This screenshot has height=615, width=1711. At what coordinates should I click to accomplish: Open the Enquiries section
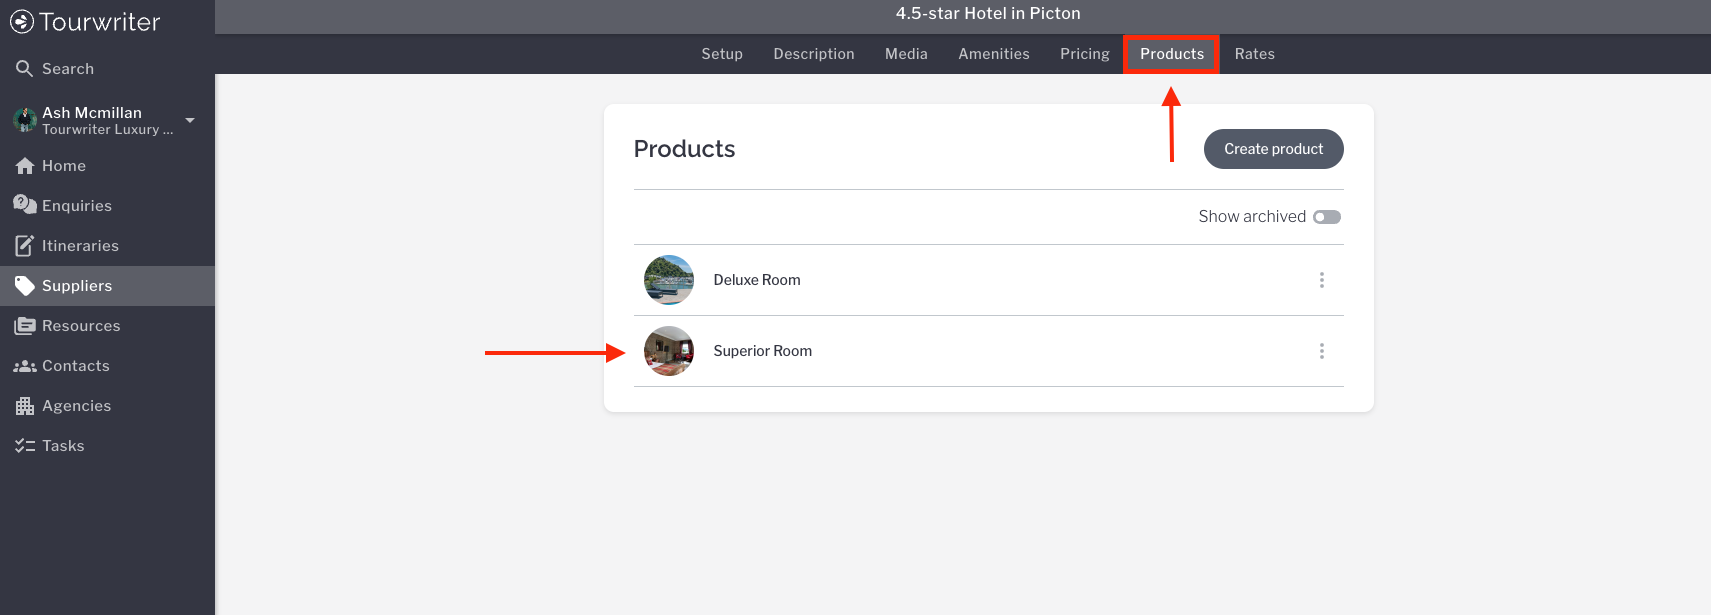click(x=76, y=206)
